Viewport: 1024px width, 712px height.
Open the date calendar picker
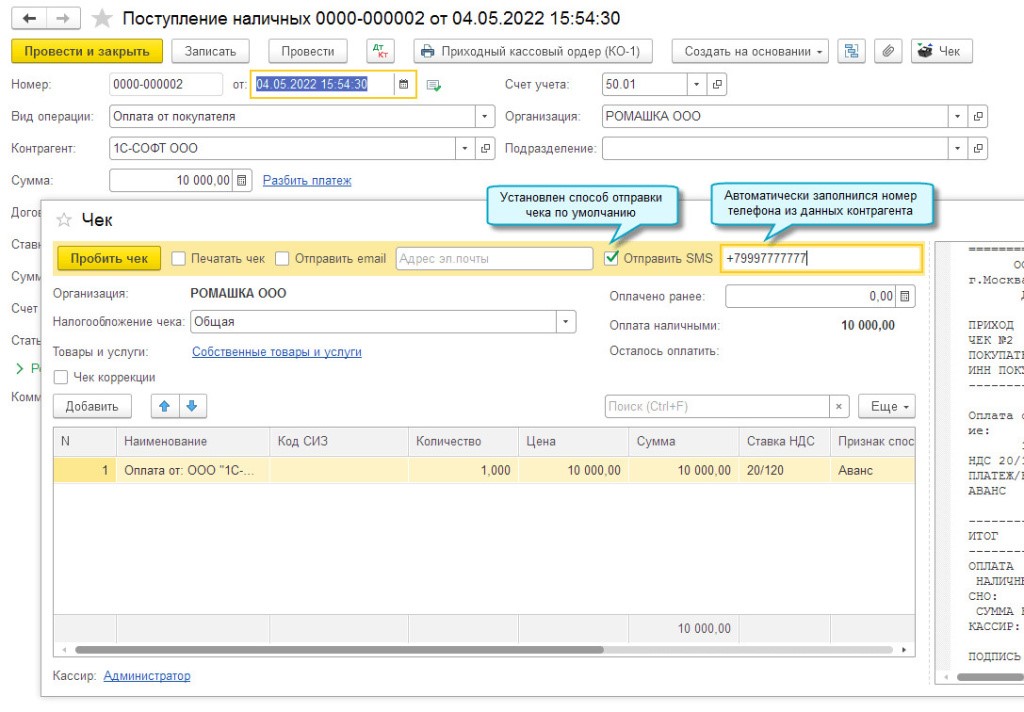tap(404, 84)
